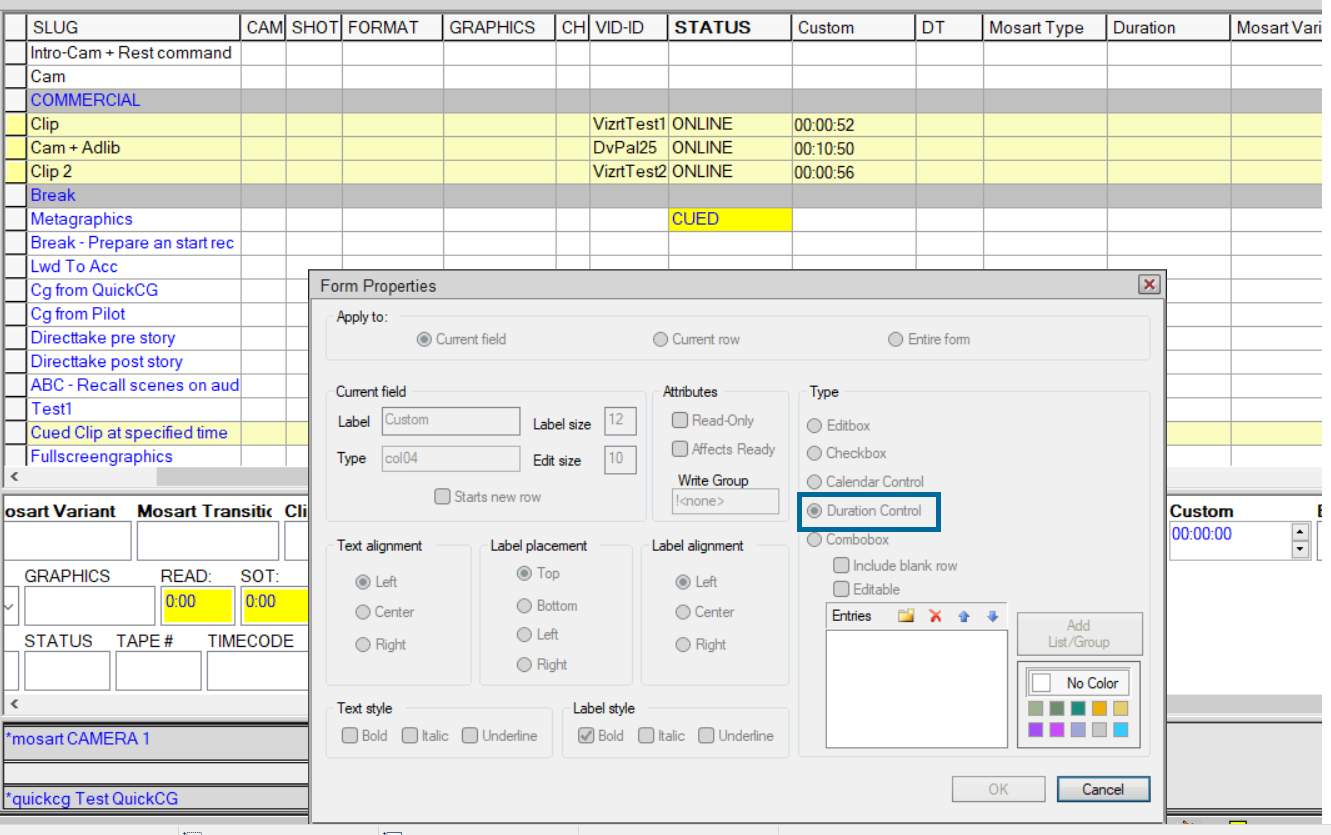Viewport: 1331px width, 835px height.
Task: Select the Duration Control radio button
Action: (815, 511)
